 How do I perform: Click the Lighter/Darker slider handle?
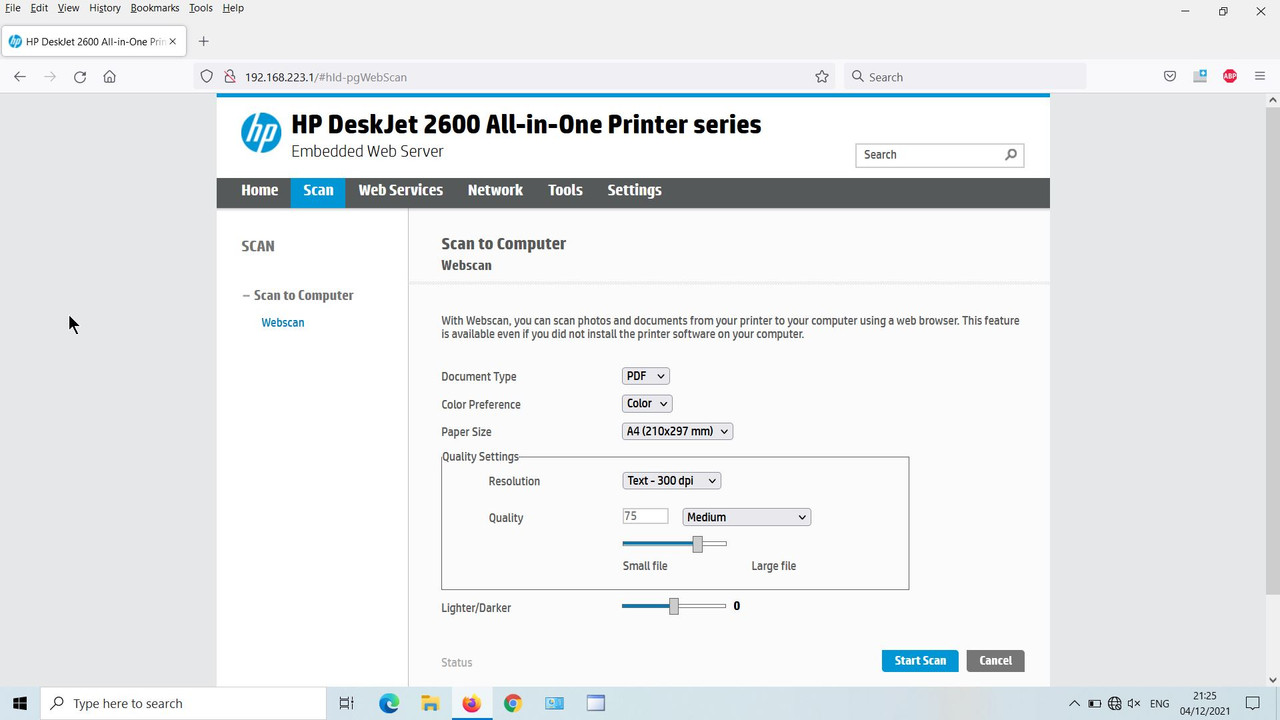tap(674, 606)
